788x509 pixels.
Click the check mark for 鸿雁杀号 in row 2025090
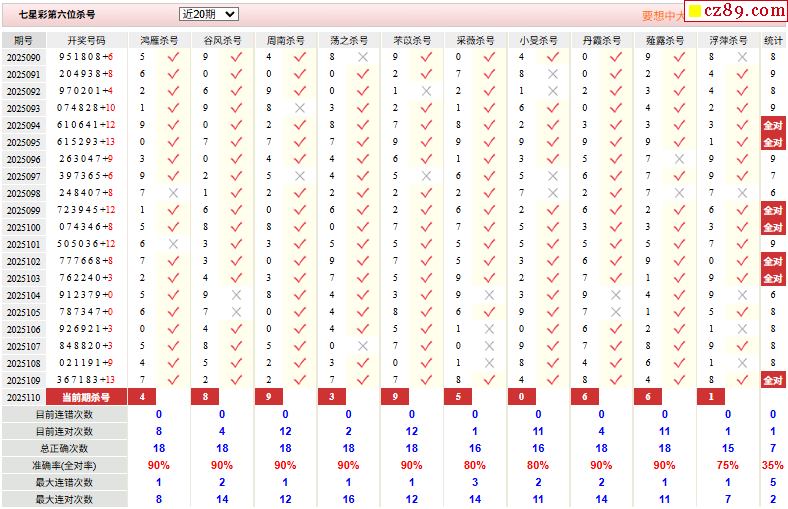(173, 57)
